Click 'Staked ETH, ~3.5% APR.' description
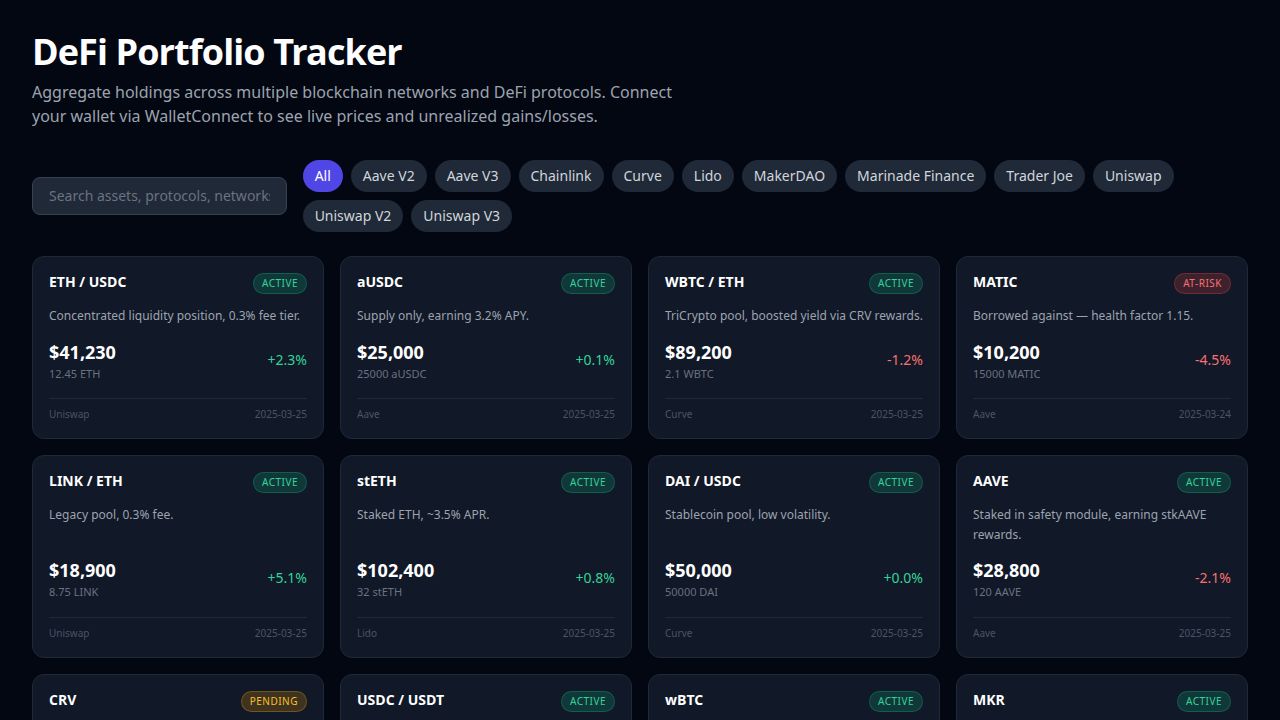The height and width of the screenshot is (720, 1280). click(423, 515)
